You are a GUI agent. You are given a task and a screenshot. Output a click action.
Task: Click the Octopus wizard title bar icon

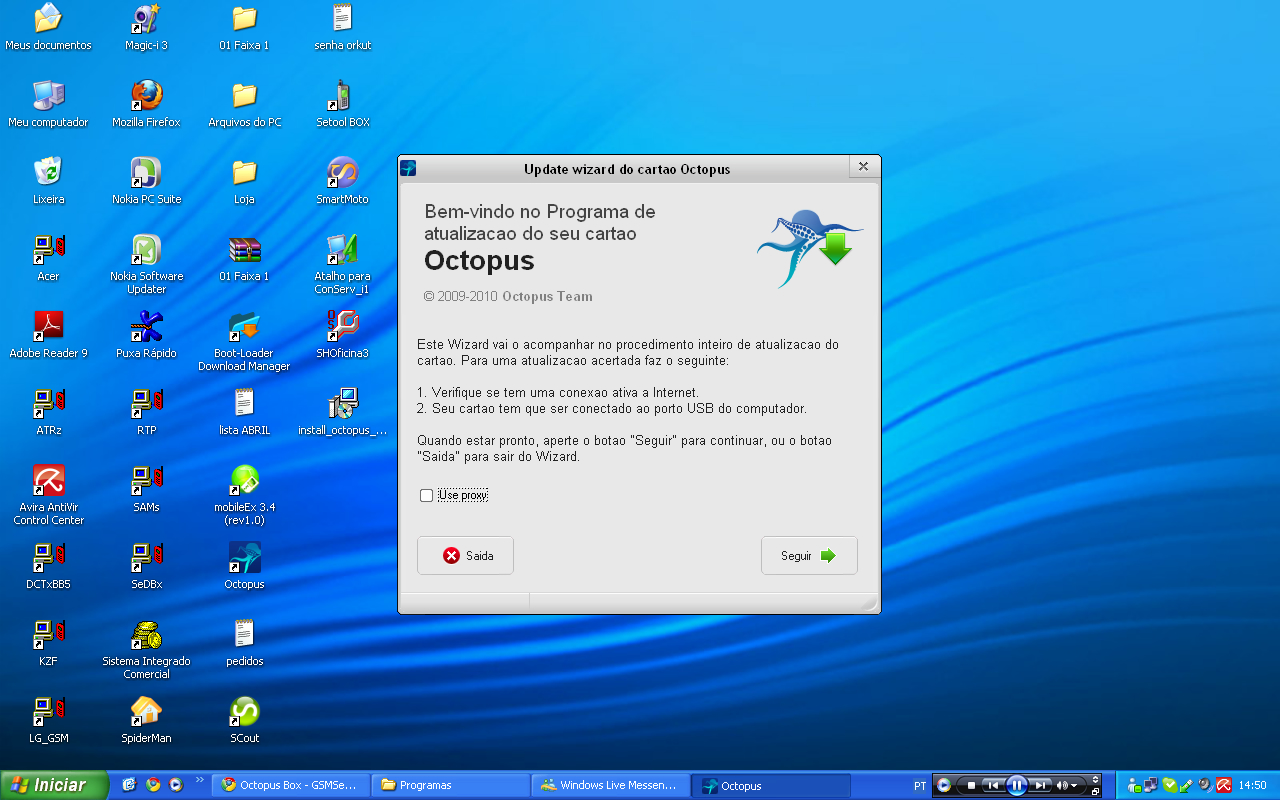pyautogui.click(x=408, y=168)
